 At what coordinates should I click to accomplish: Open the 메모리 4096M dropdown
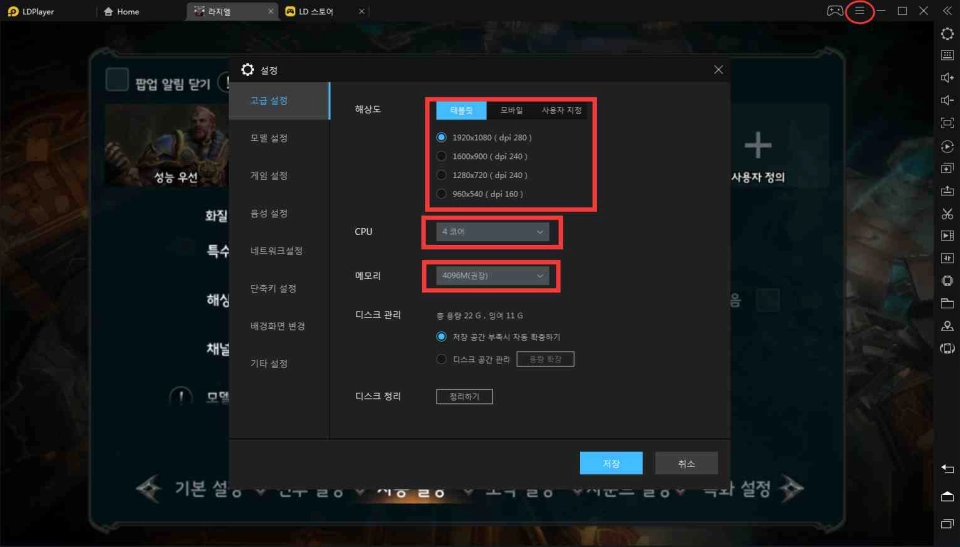492,276
